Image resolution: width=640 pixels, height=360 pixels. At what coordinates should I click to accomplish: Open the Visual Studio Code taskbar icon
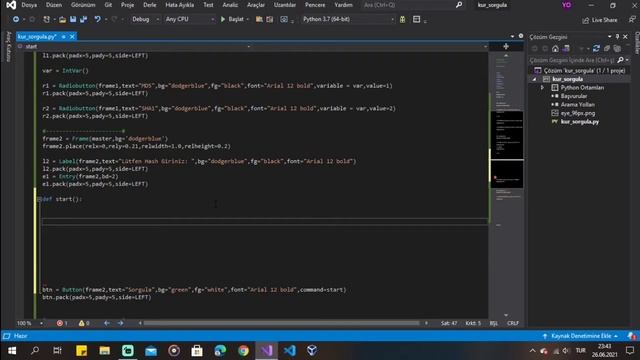pos(289,351)
